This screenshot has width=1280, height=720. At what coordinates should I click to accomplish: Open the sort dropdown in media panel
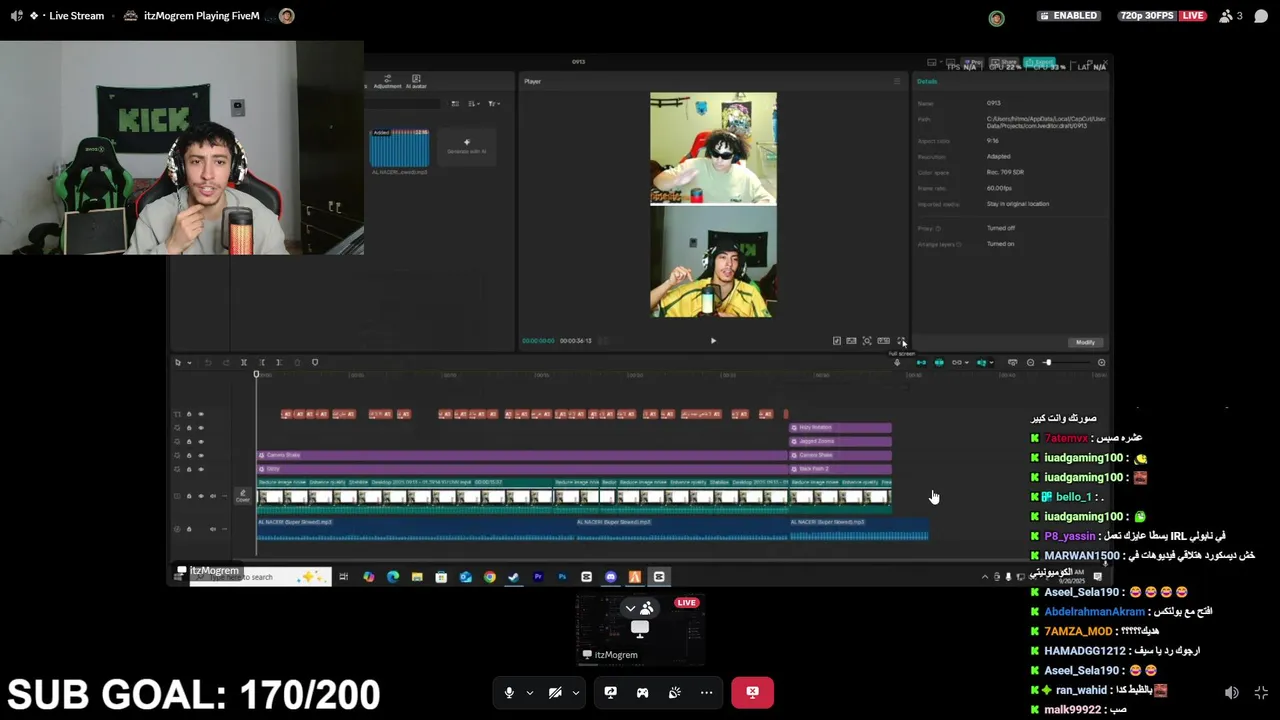tap(474, 103)
